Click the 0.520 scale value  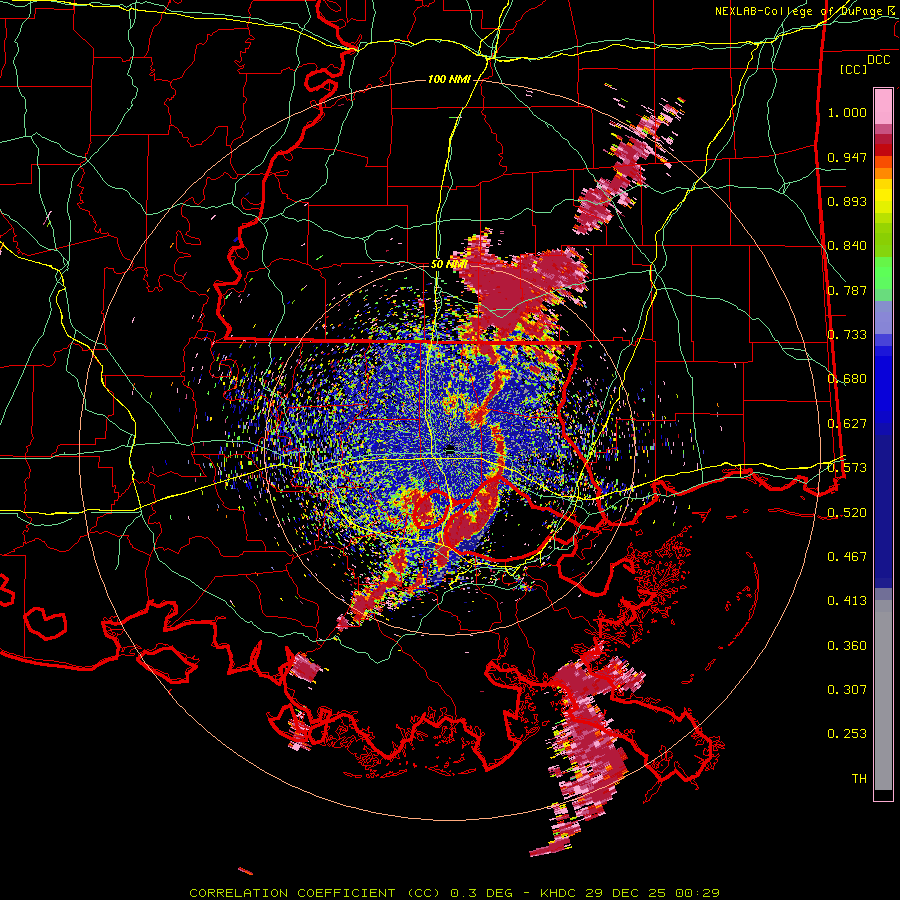click(x=847, y=512)
